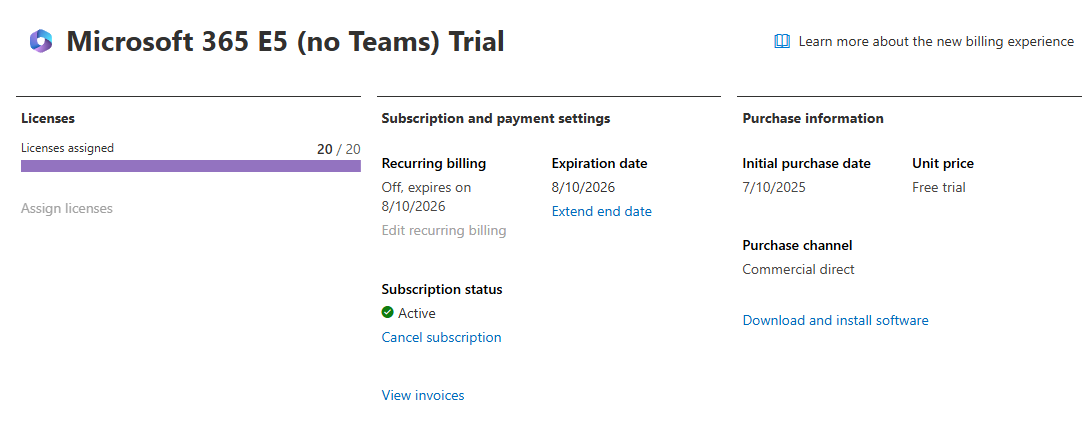
Task: Click the Active status text
Action: (417, 313)
